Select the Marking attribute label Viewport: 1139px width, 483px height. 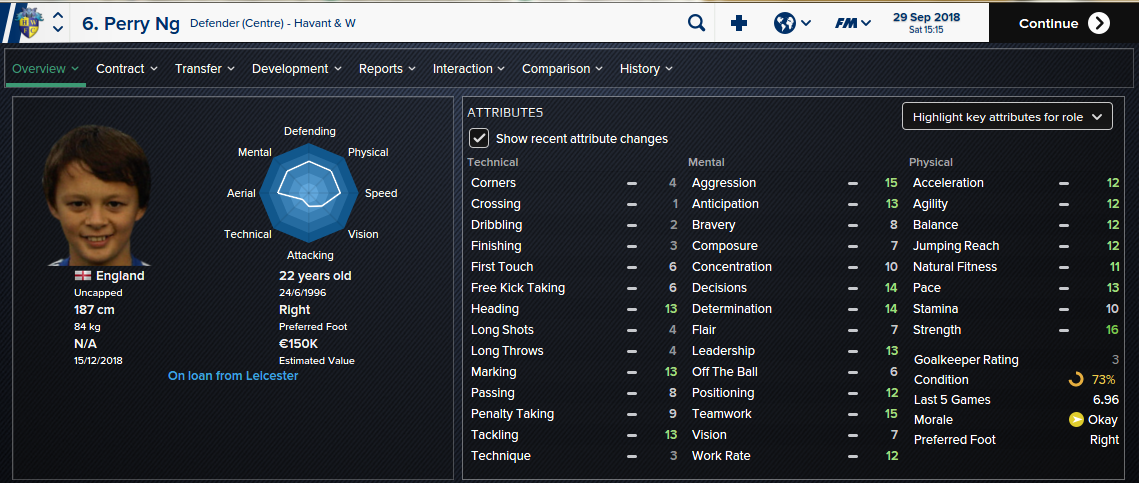coord(494,372)
